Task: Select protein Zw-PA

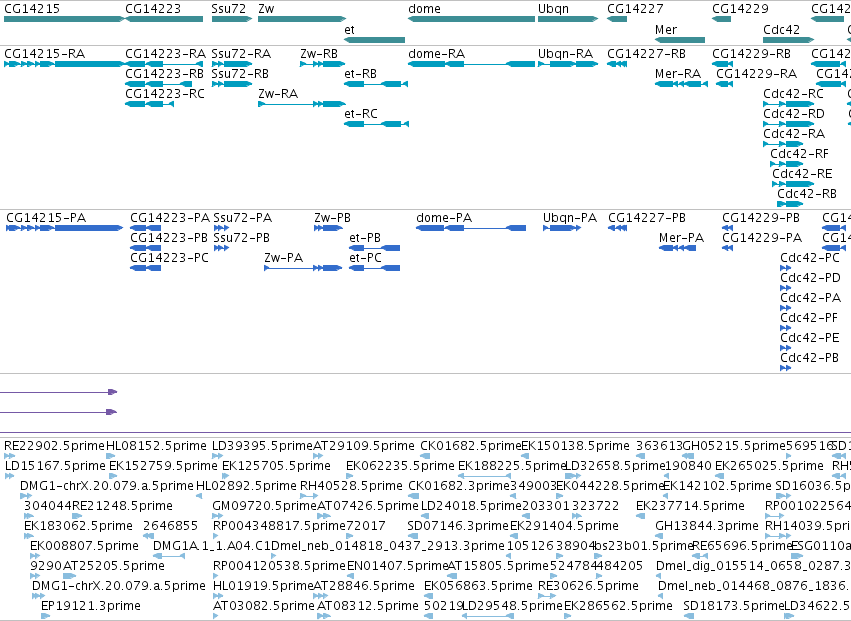Action: click(303, 268)
